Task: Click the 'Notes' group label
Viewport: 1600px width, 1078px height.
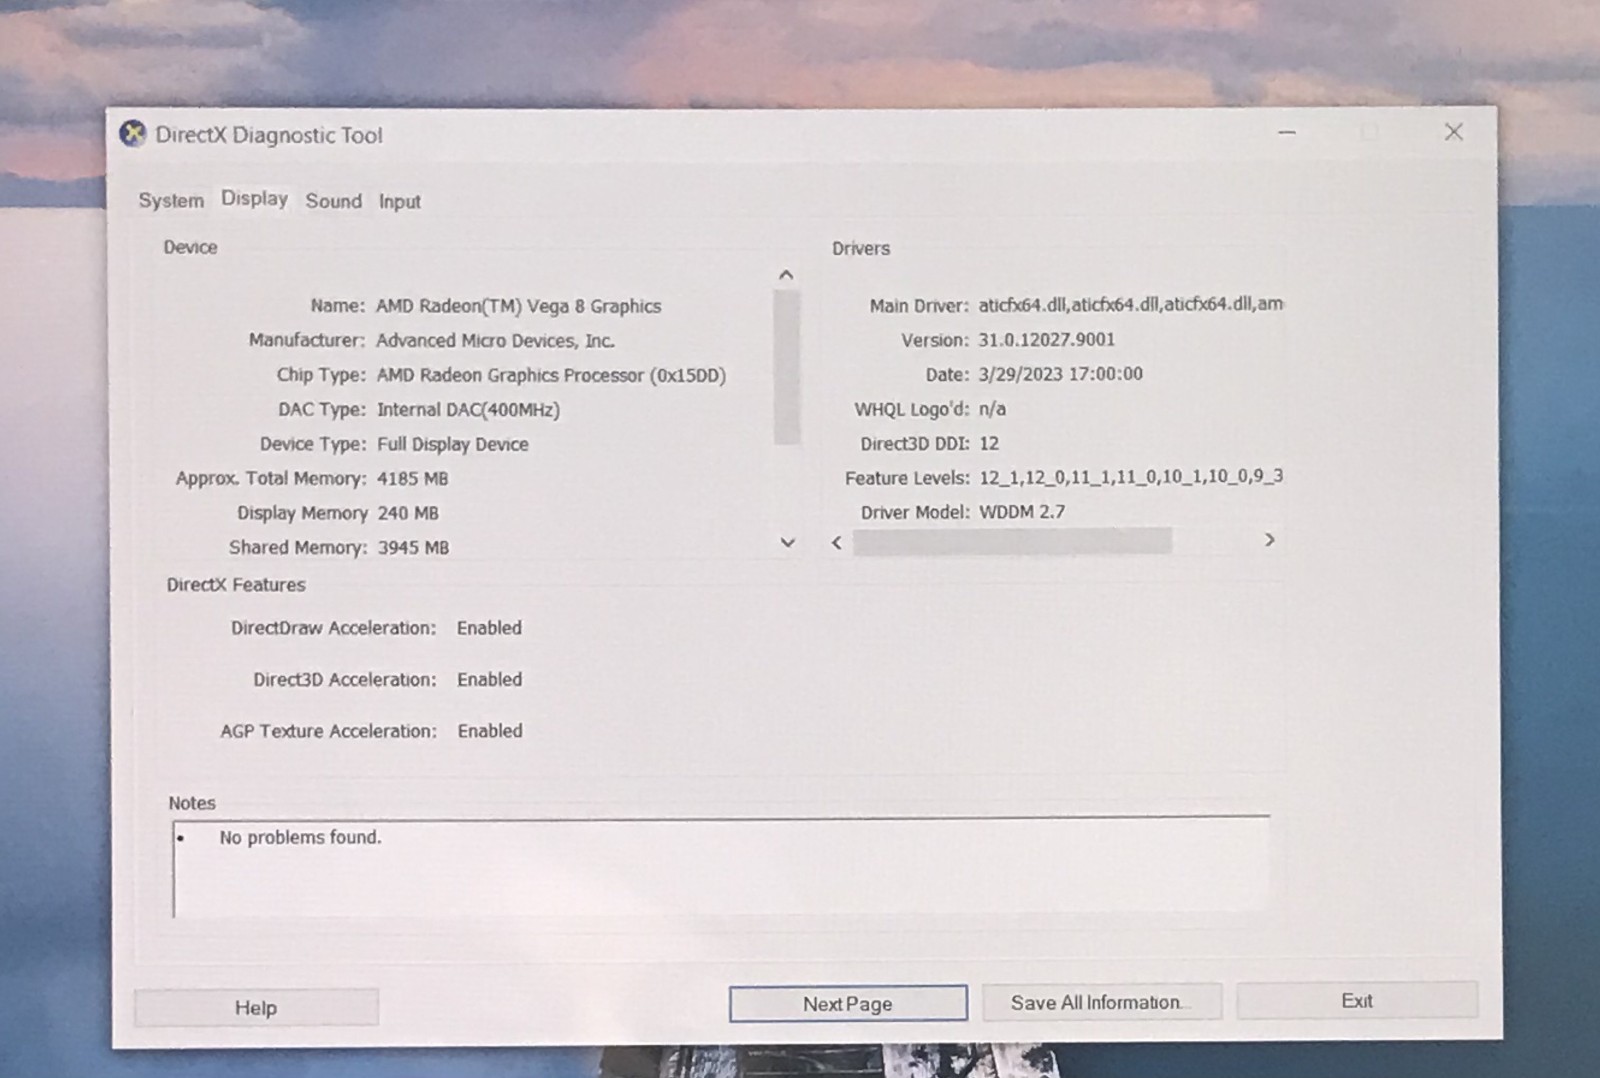Action: [x=191, y=803]
